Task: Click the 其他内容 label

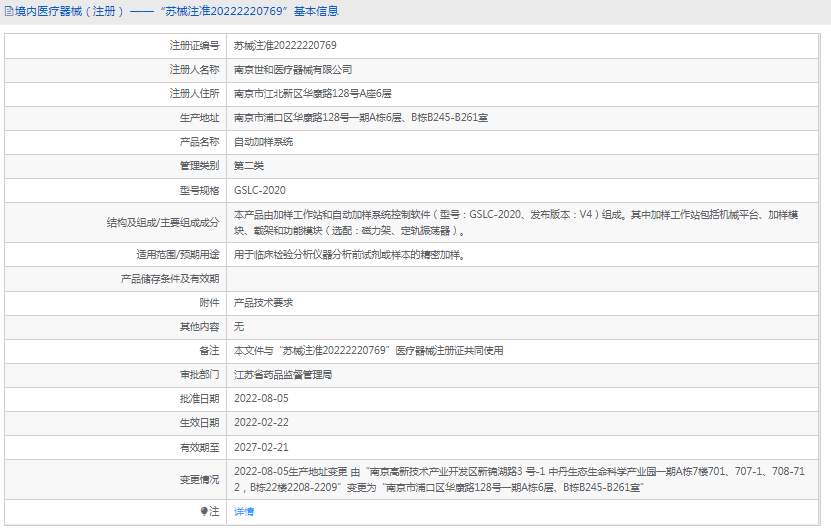Action: [x=199, y=326]
